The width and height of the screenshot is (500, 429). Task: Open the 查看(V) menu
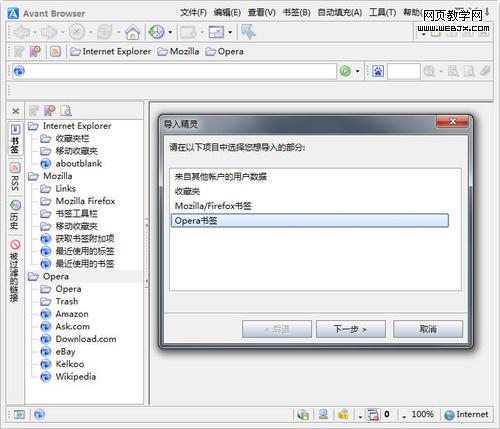(262, 13)
